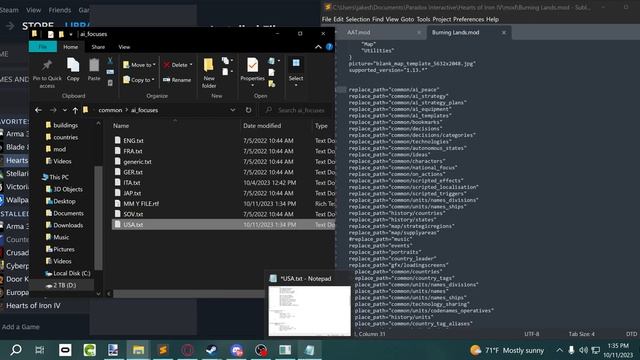Switch to the AAT.mod tab in Sublime
Viewport: 640px width, 360px height.
click(359, 32)
